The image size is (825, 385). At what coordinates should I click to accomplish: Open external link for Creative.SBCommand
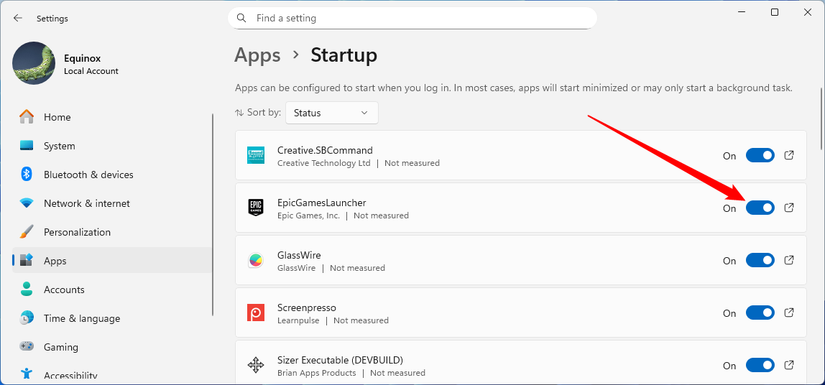pyautogui.click(x=789, y=155)
